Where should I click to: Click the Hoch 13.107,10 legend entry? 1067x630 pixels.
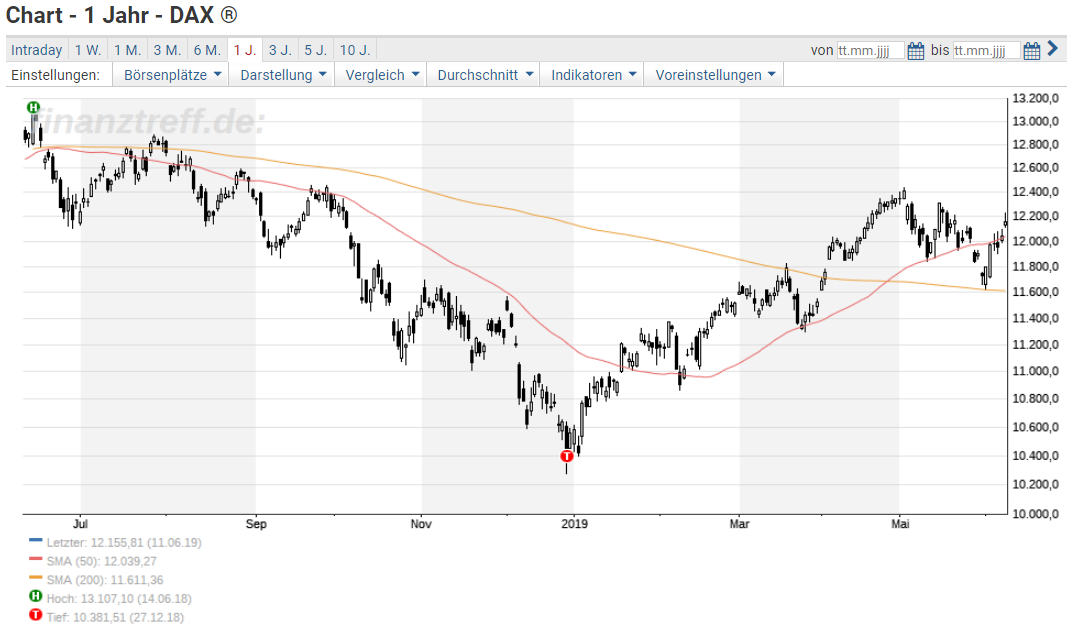119,599
